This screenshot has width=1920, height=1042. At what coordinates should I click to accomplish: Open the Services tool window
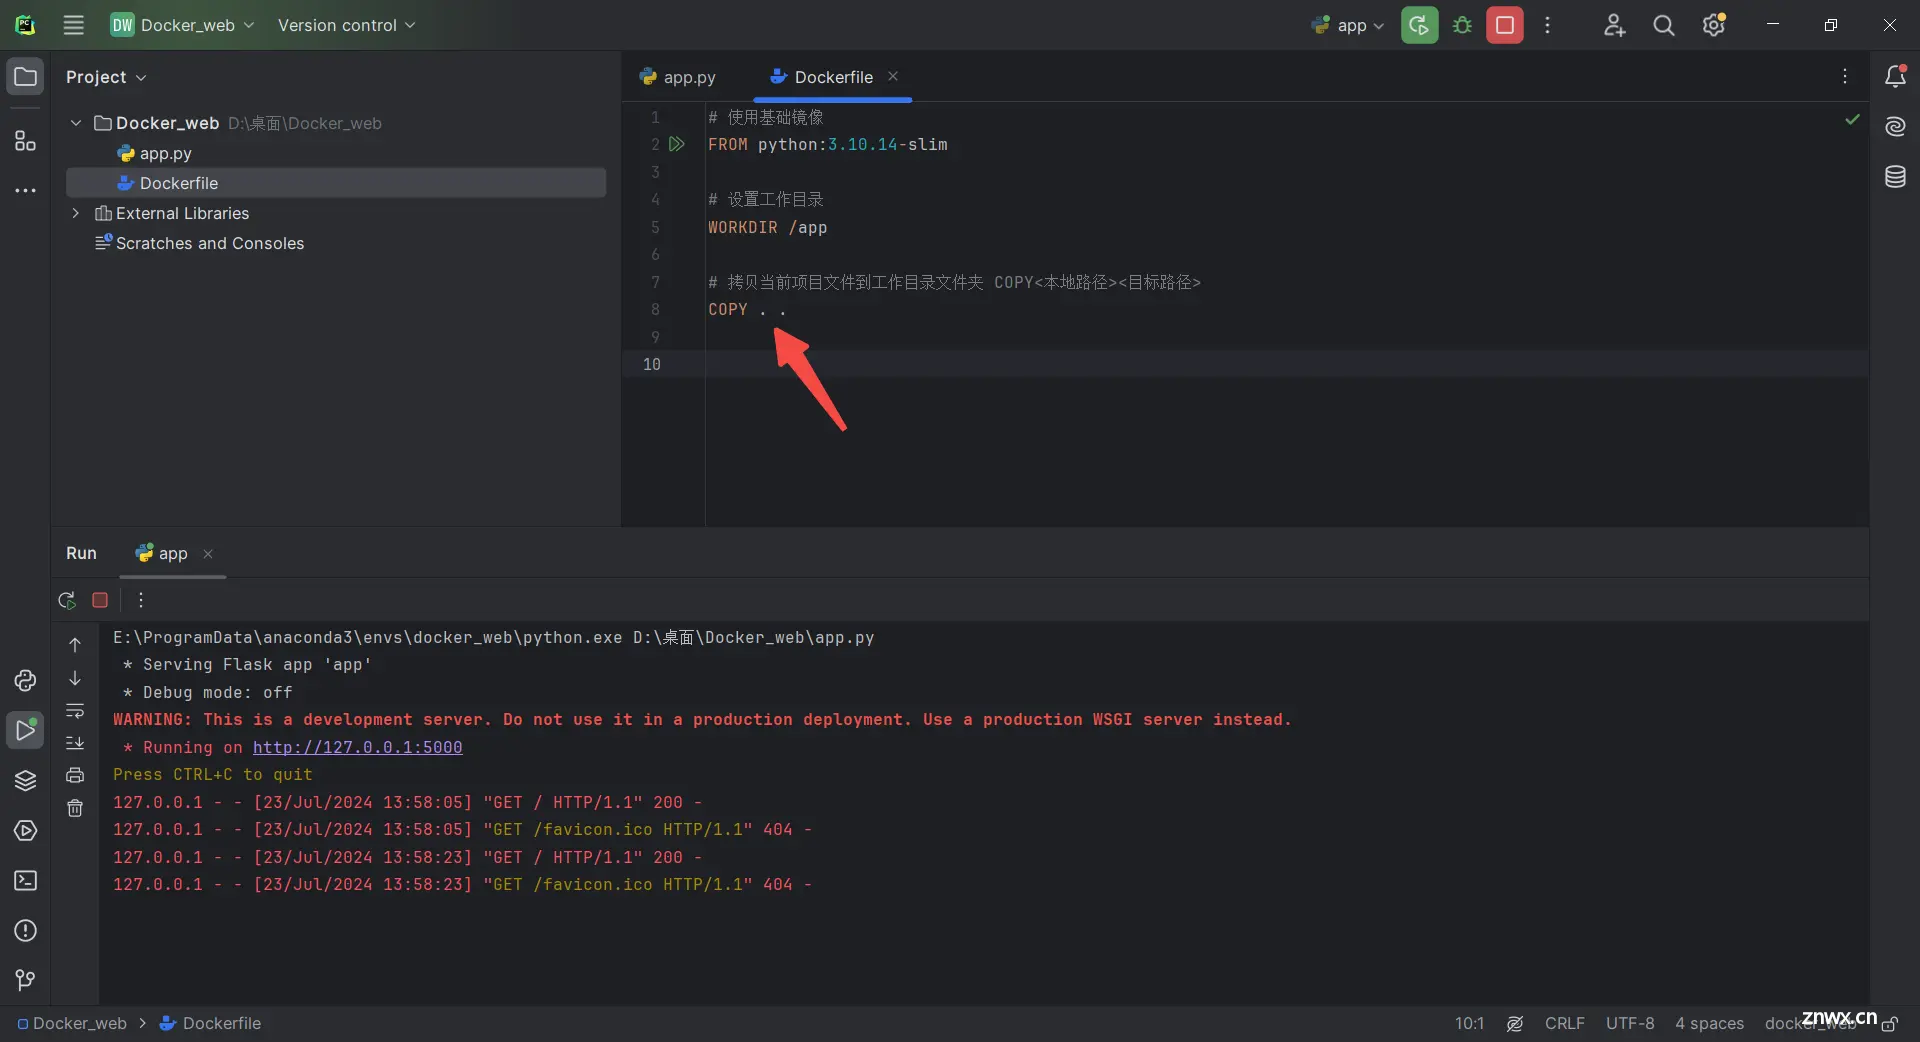tap(25, 830)
